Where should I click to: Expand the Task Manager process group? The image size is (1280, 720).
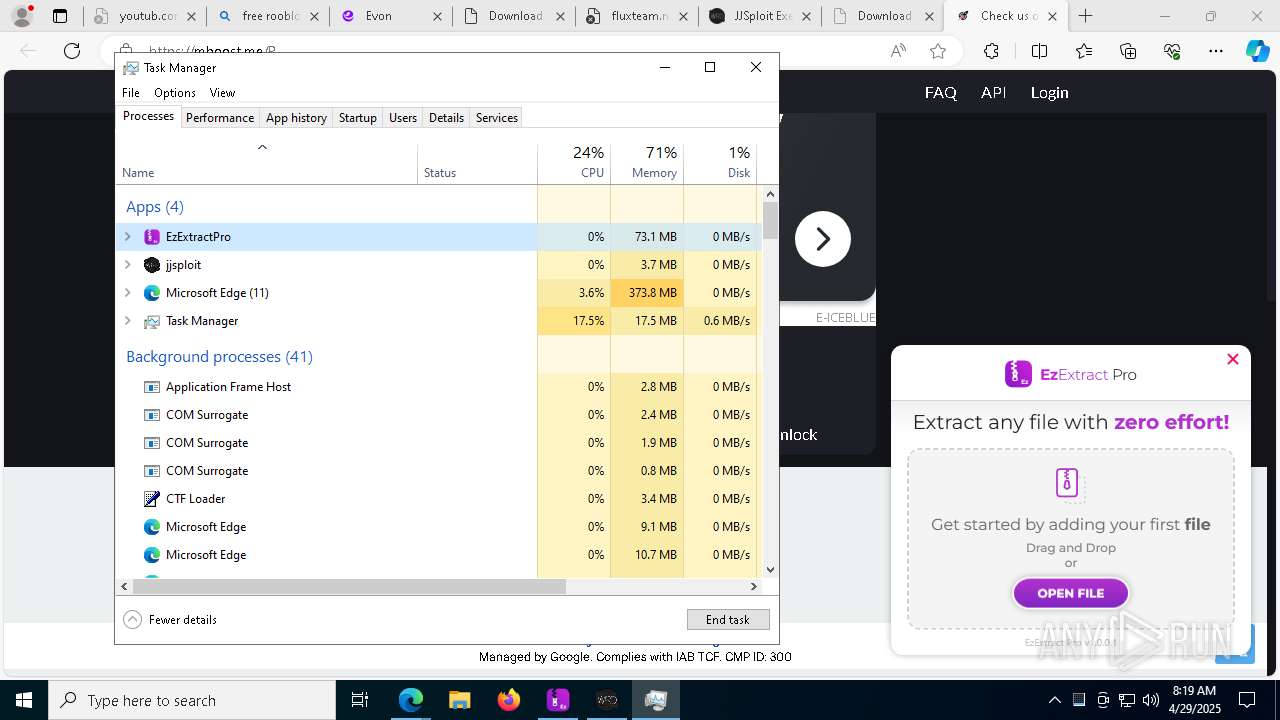click(127, 321)
